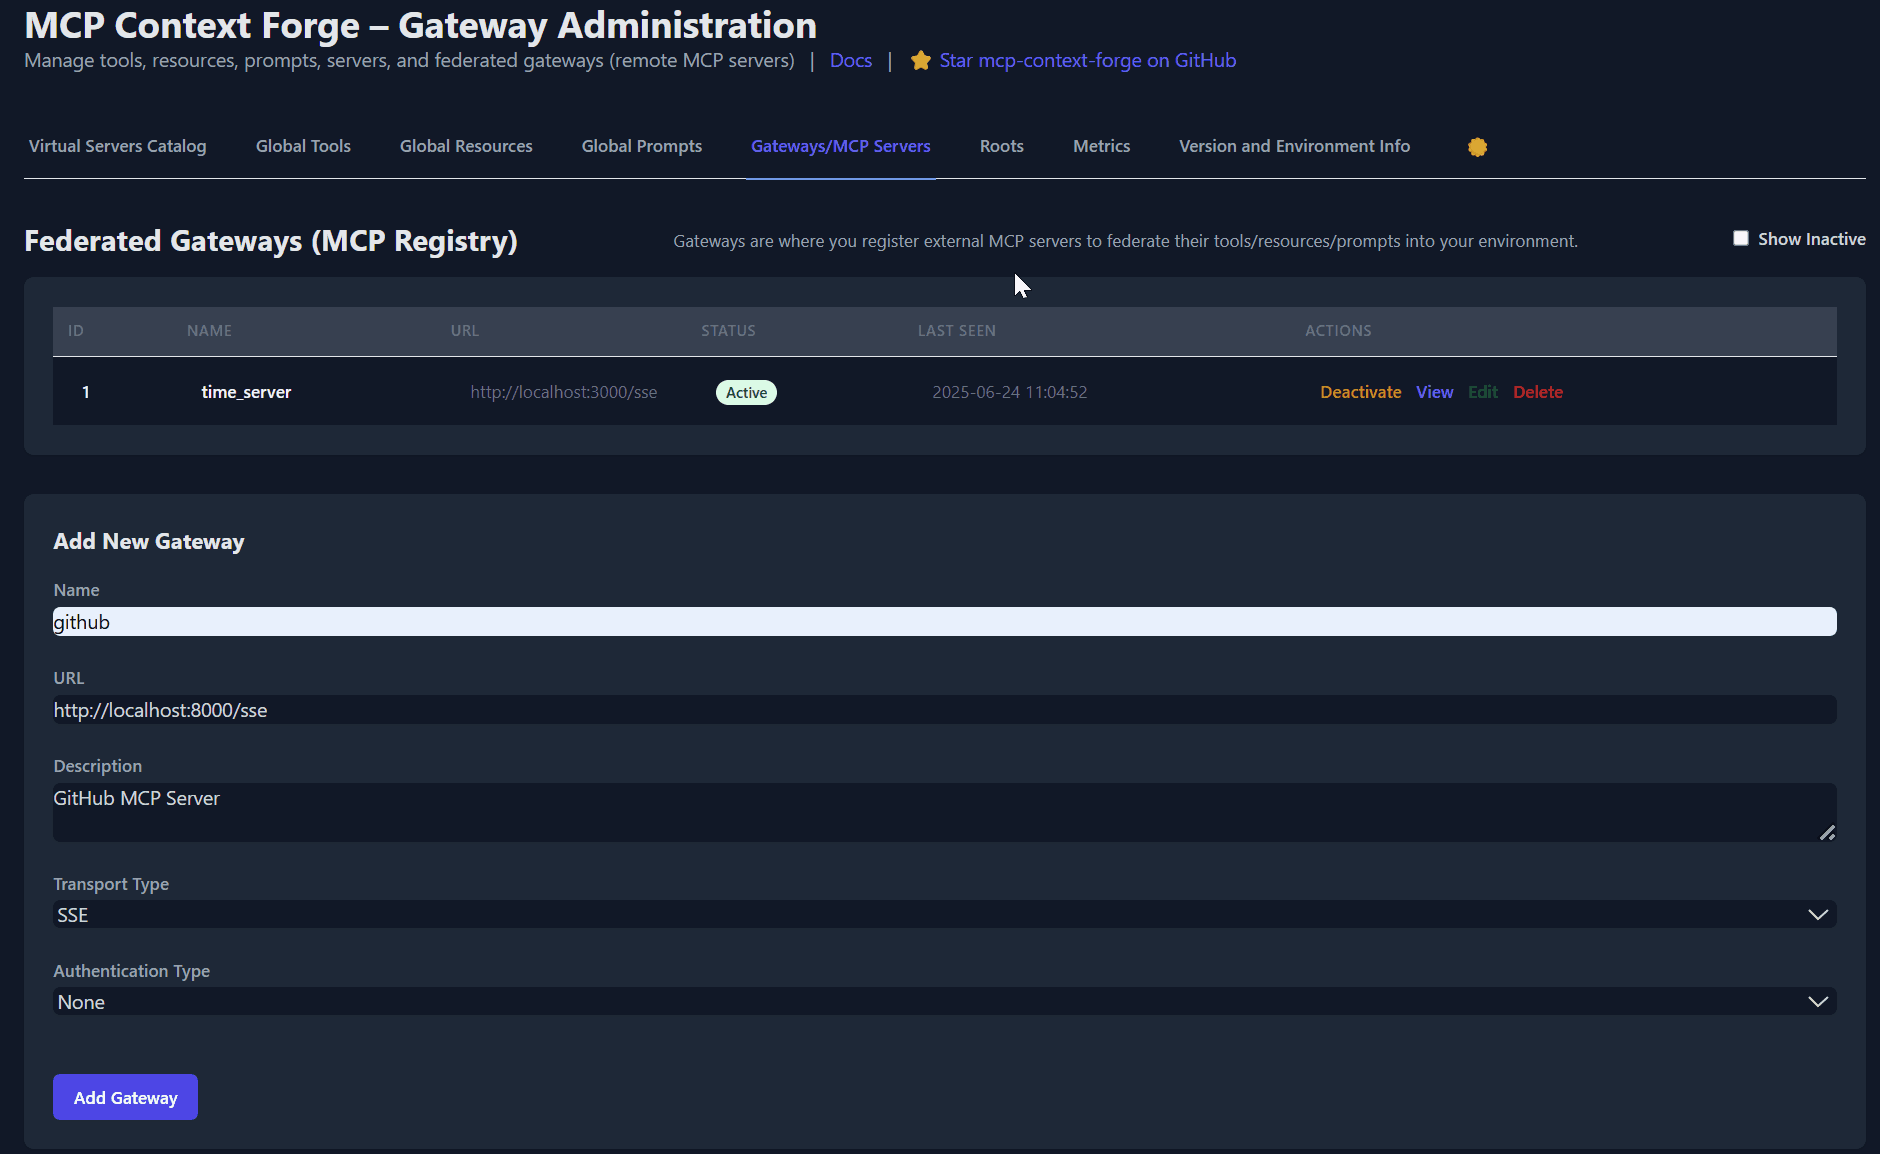Open the Global Resources tab
This screenshot has width=1880, height=1154.
466,146
